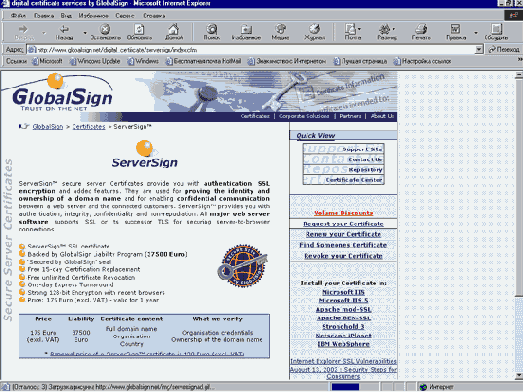Expand the Links bar overflow chevron

(520, 60)
